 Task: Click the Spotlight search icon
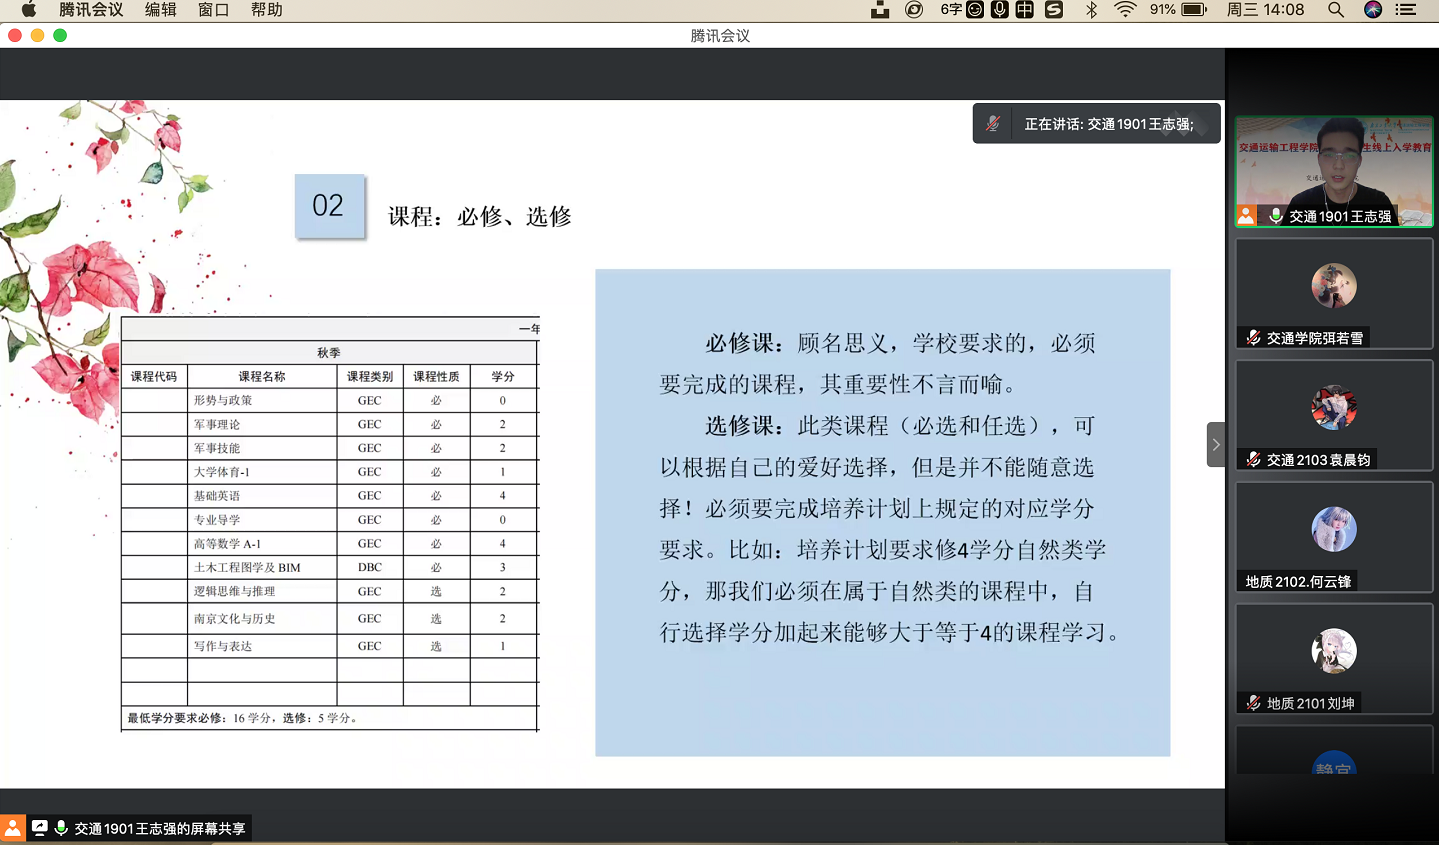pyautogui.click(x=1335, y=10)
